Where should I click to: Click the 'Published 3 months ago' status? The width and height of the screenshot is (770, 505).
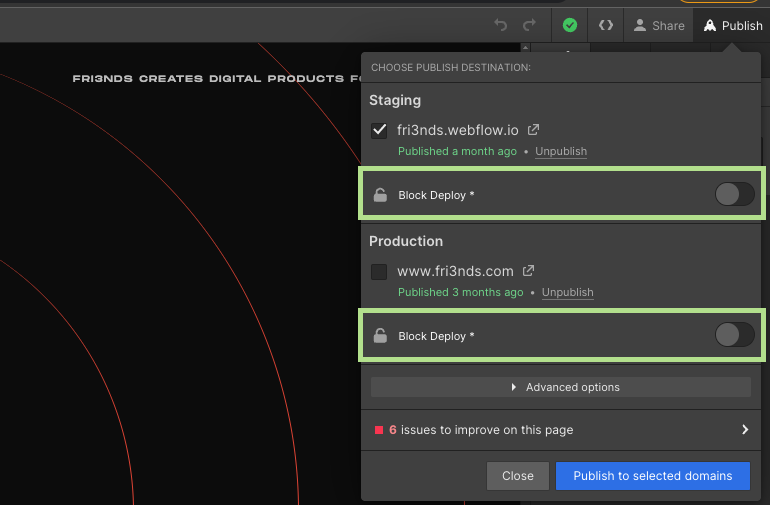[x=460, y=292]
